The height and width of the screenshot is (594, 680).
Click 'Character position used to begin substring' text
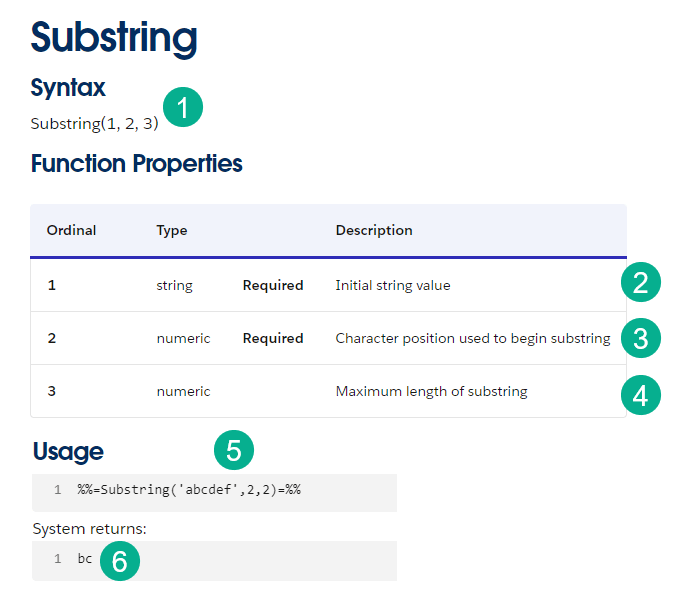(472, 338)
